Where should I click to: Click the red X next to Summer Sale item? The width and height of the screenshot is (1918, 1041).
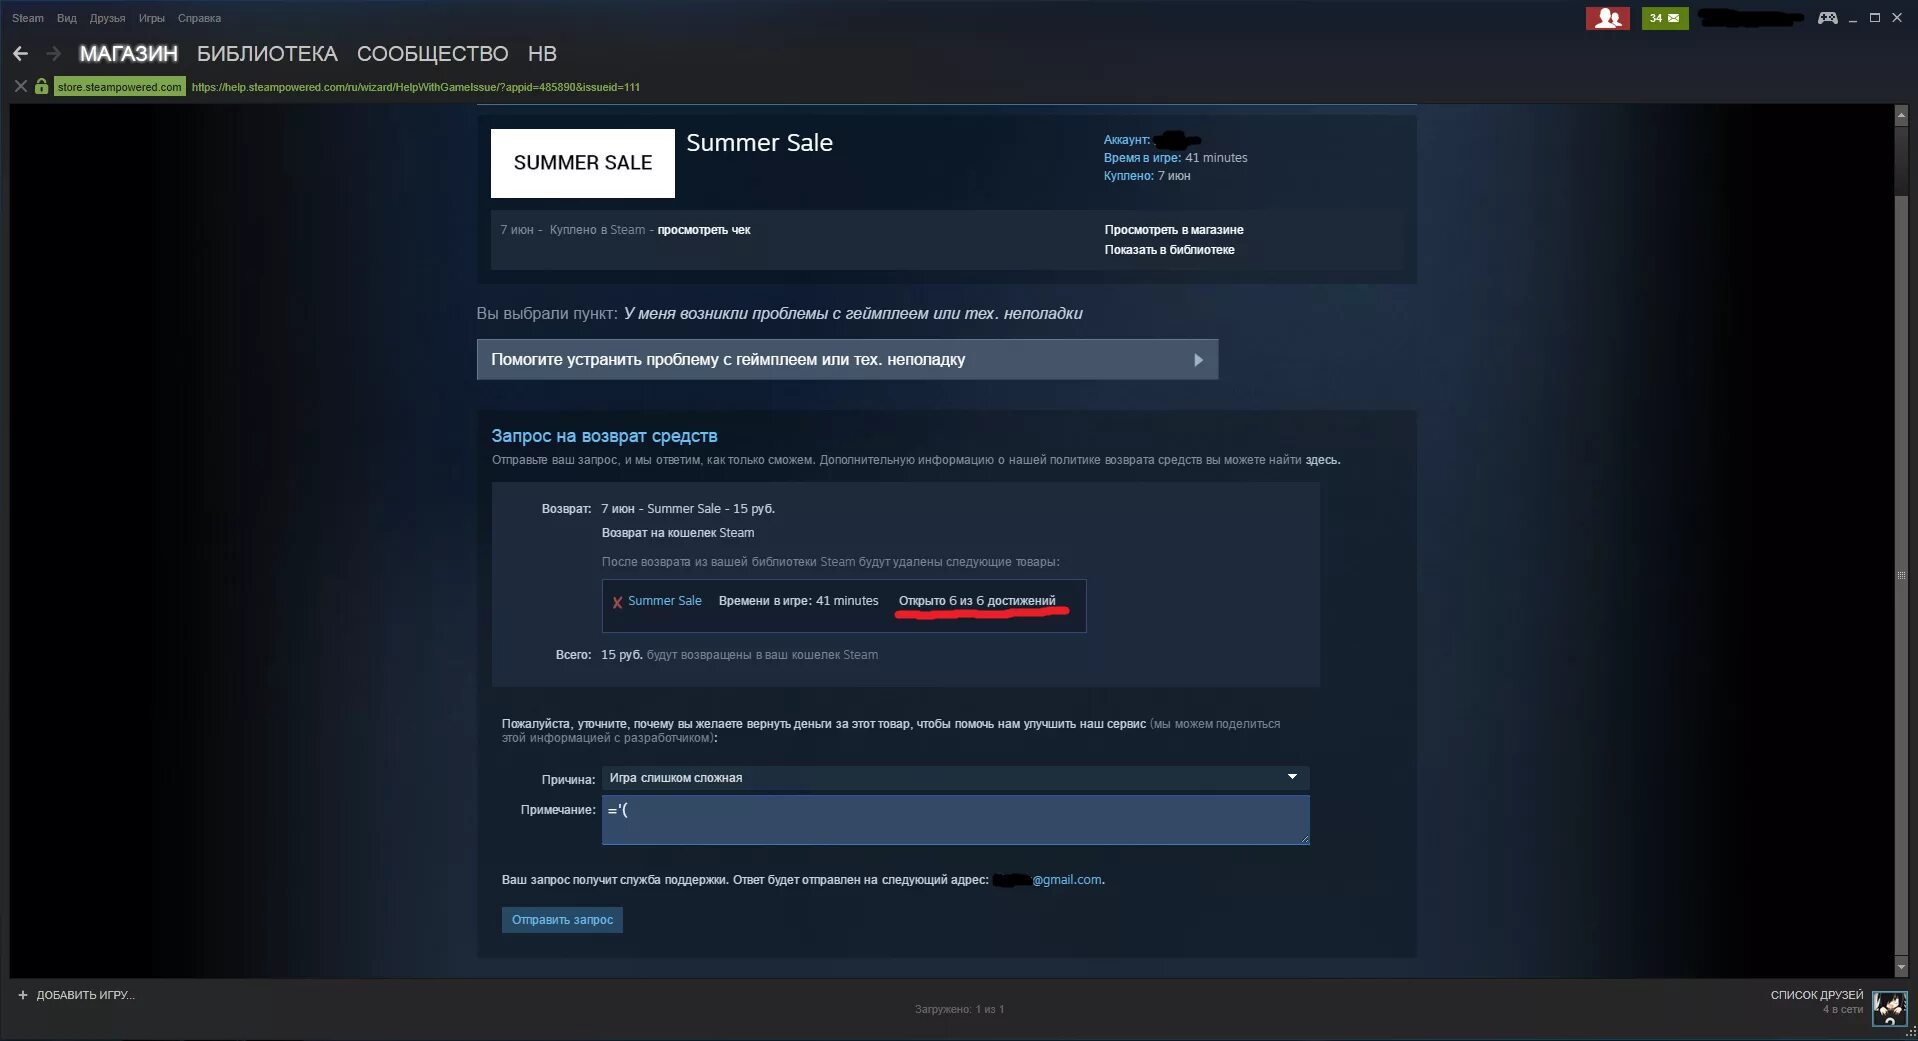(617, 602)
